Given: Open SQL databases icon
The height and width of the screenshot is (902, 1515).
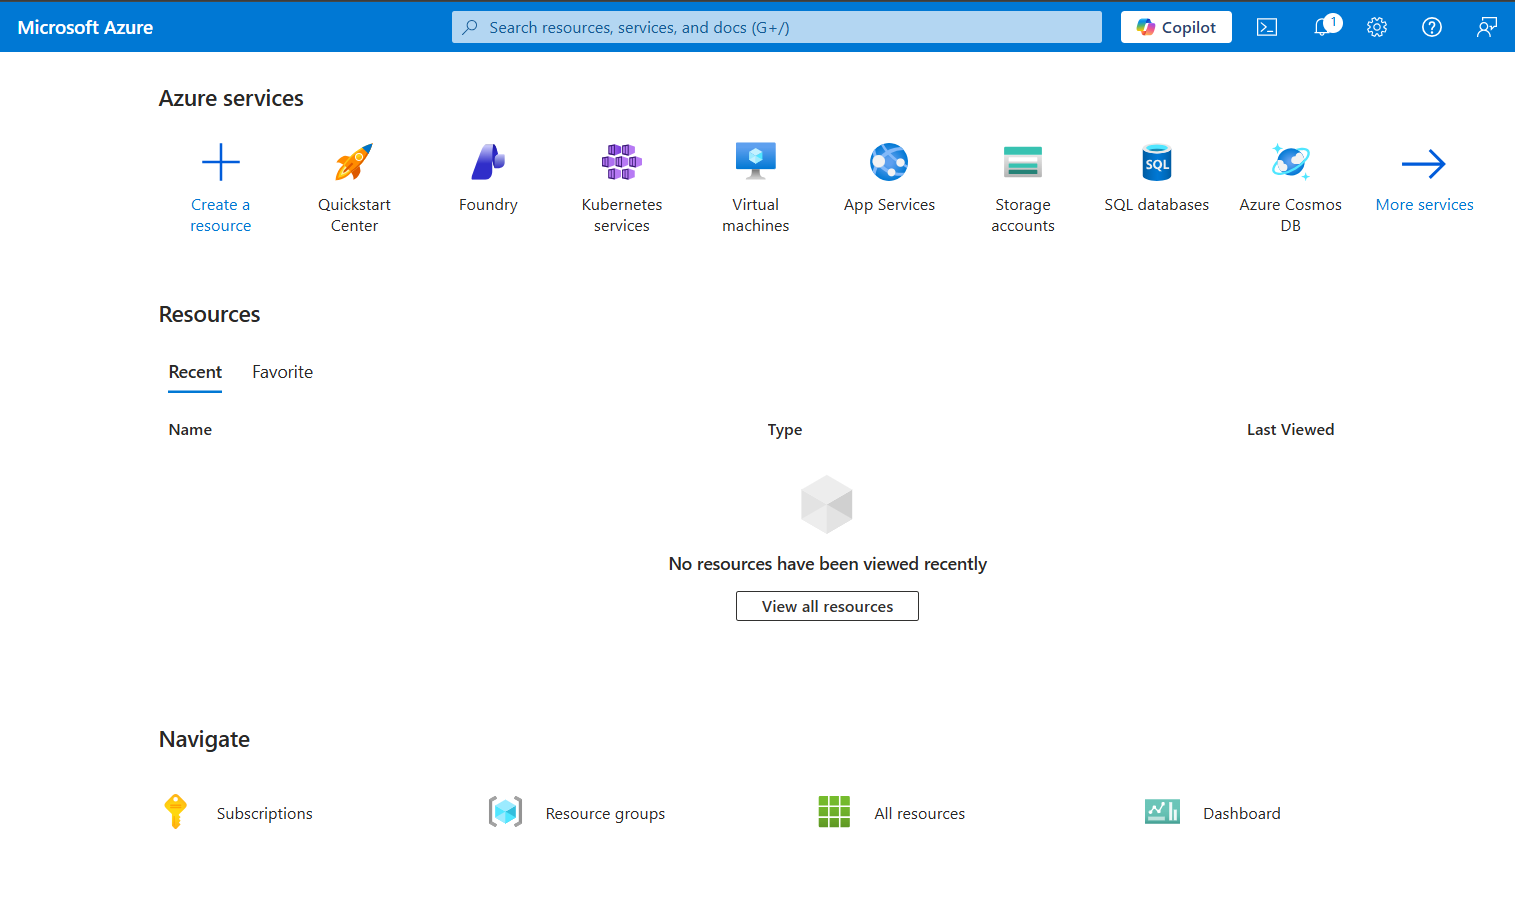Looking at the screenshot, I should pos(1157,162).
